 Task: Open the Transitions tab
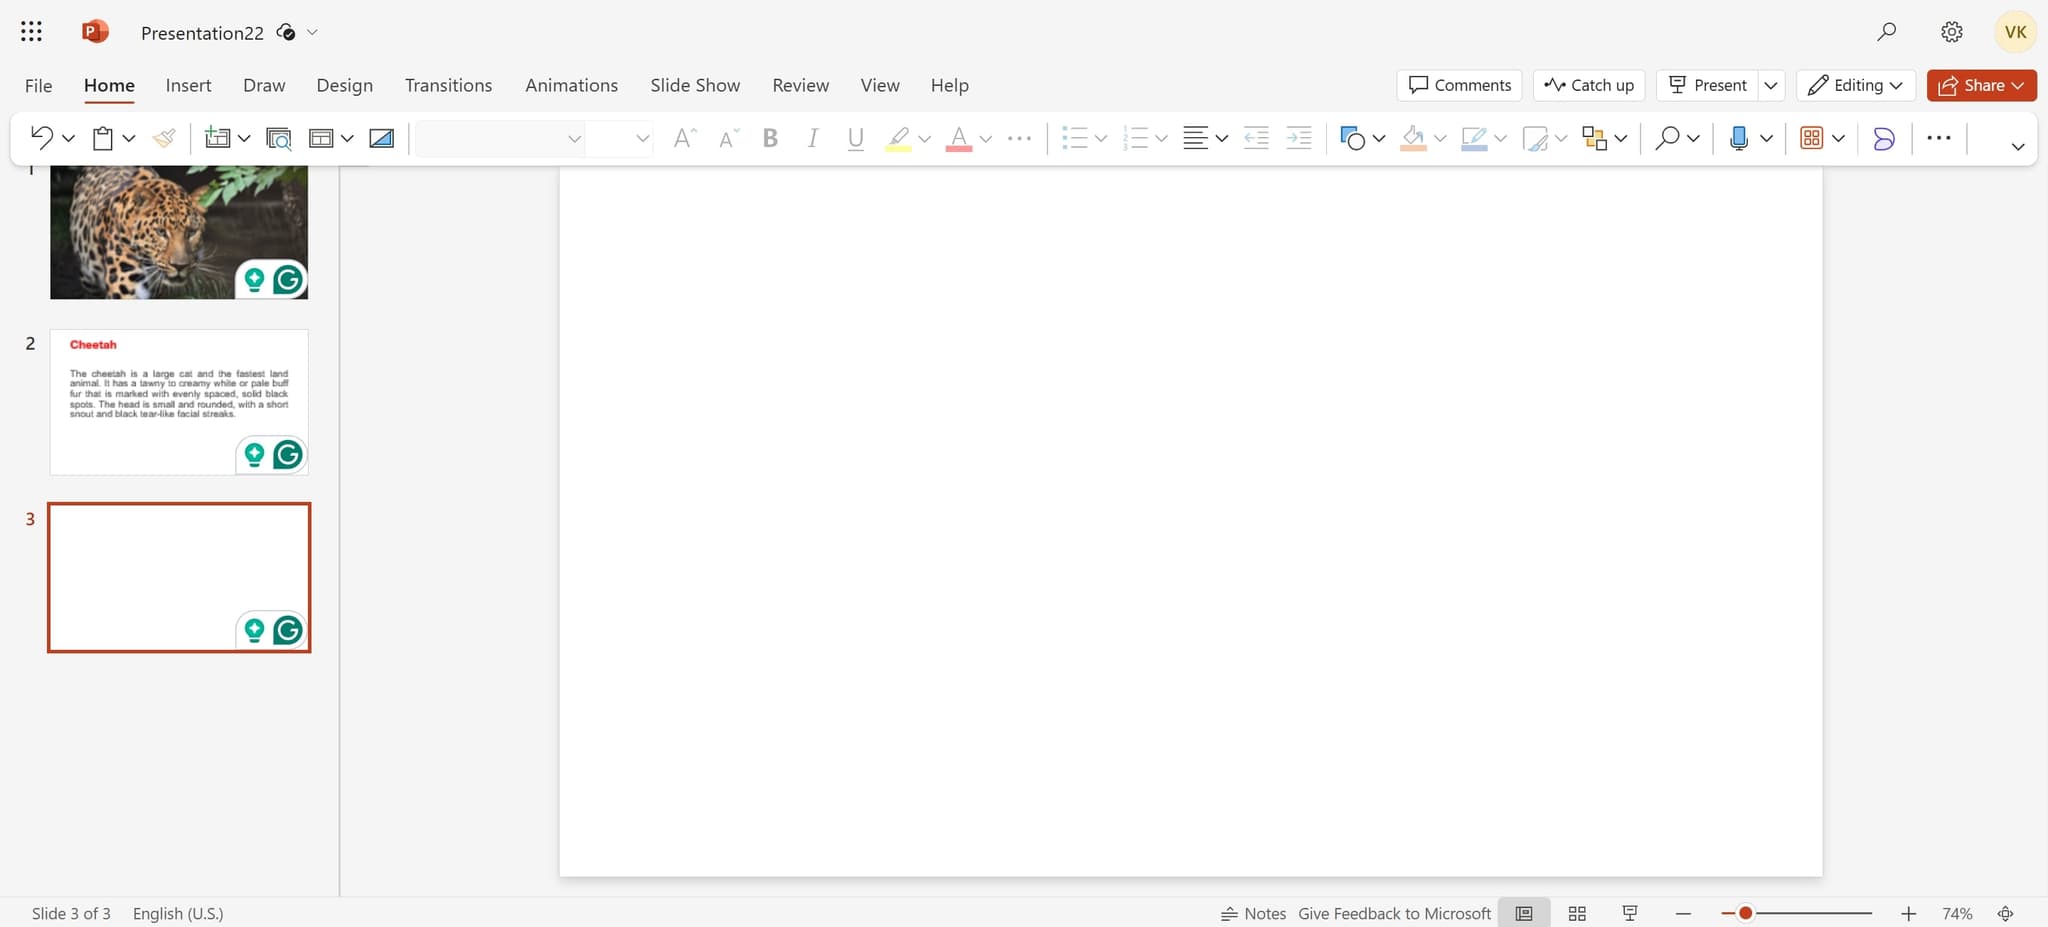coord(448,85)
